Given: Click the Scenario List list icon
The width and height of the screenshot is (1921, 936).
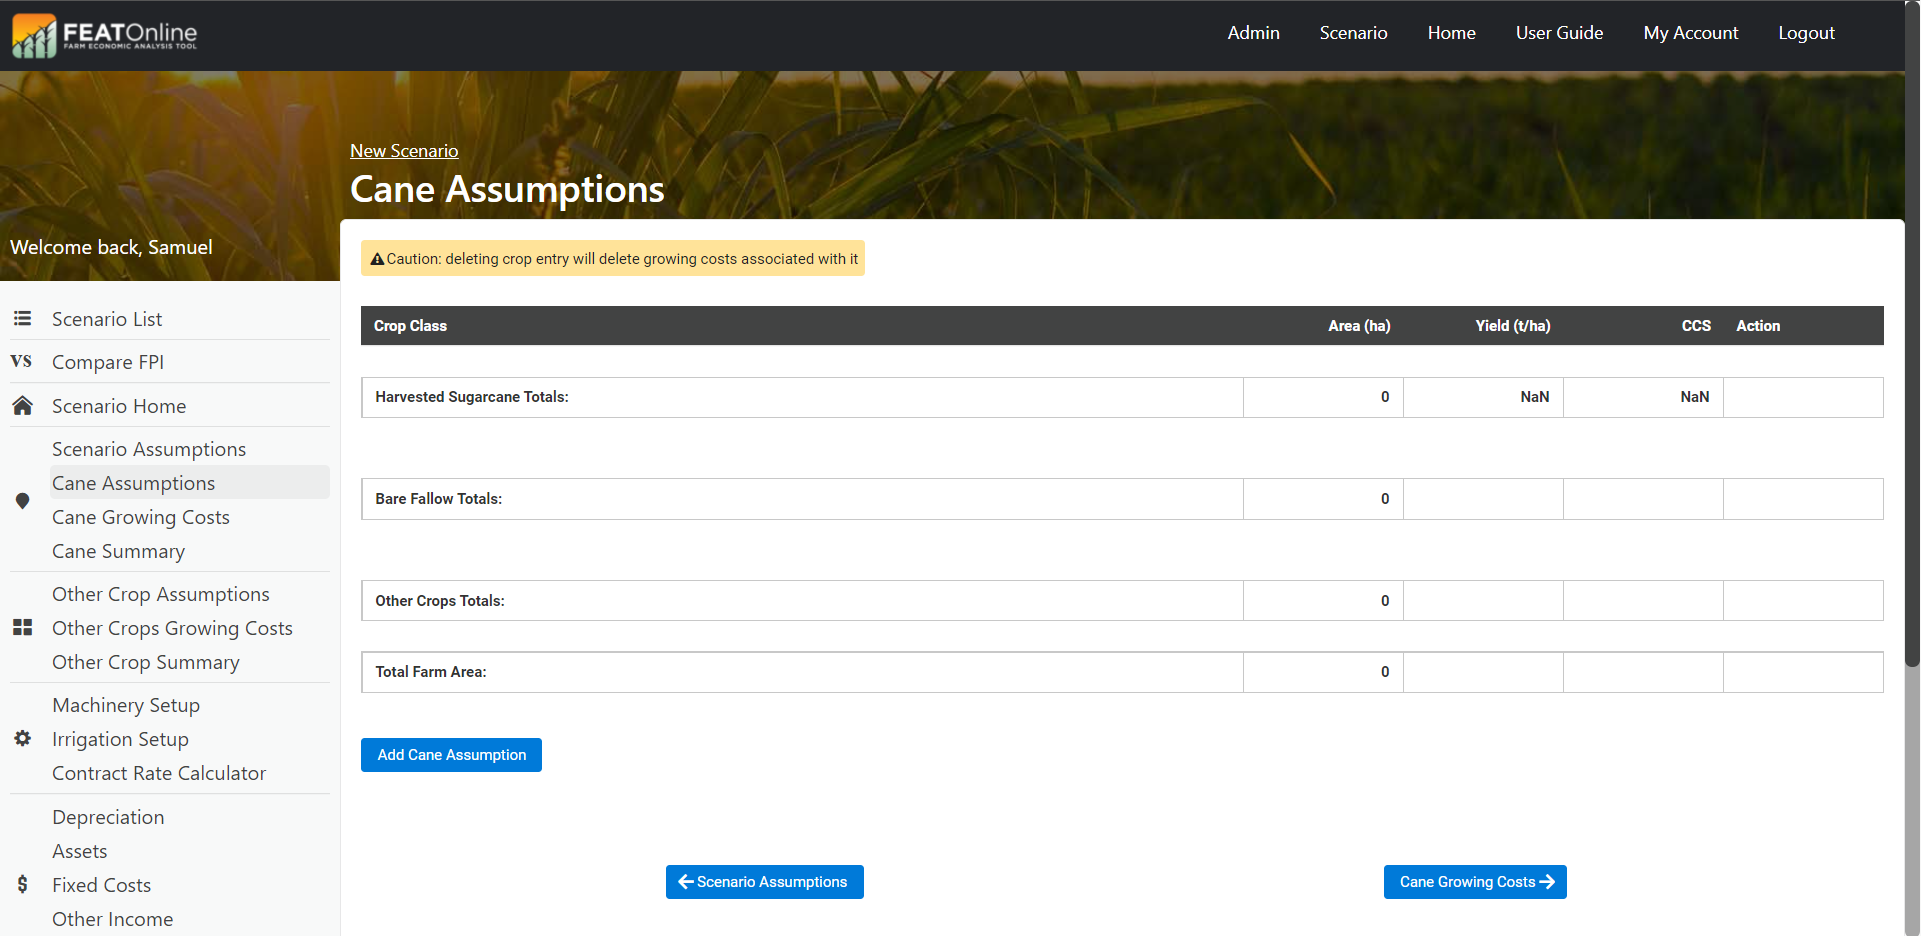Looking at the screenshot, I should (x=22, y=319).
